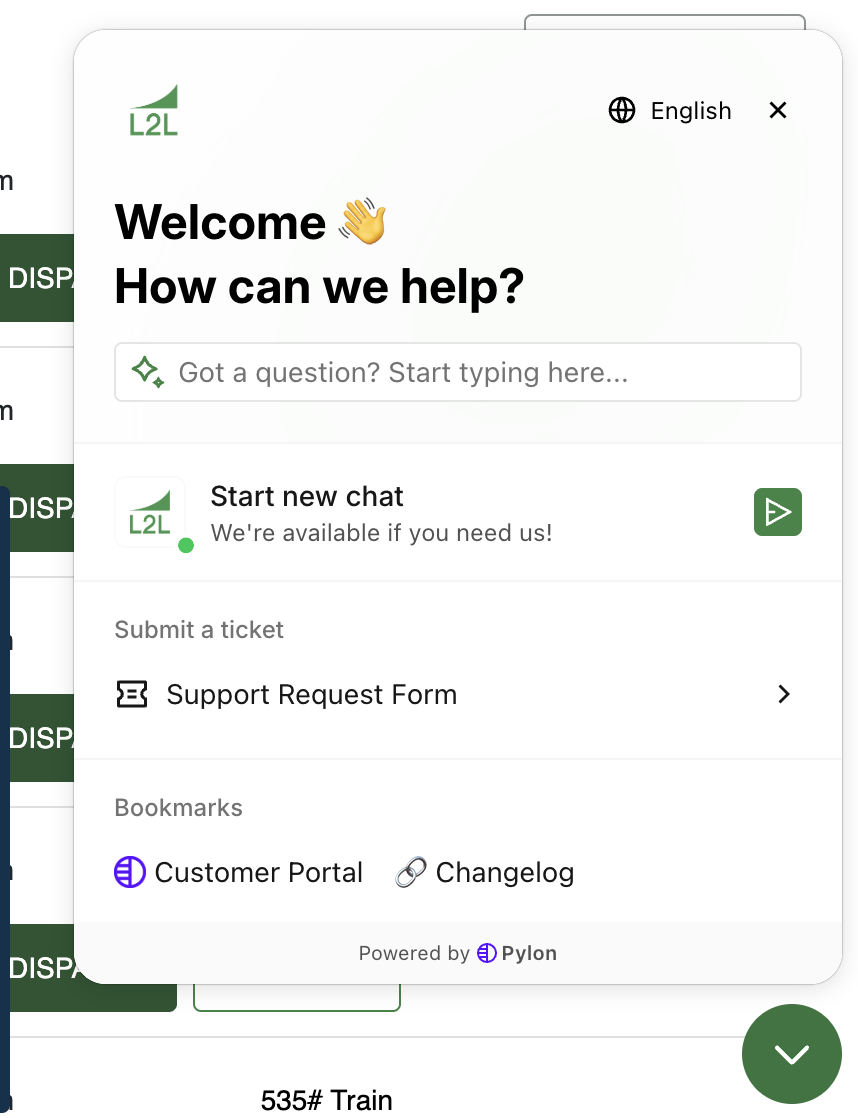Click the ticket icon beside Support Request Form
The height and width of the screenshot is (1118, 858).
click(x=132, y=694)
